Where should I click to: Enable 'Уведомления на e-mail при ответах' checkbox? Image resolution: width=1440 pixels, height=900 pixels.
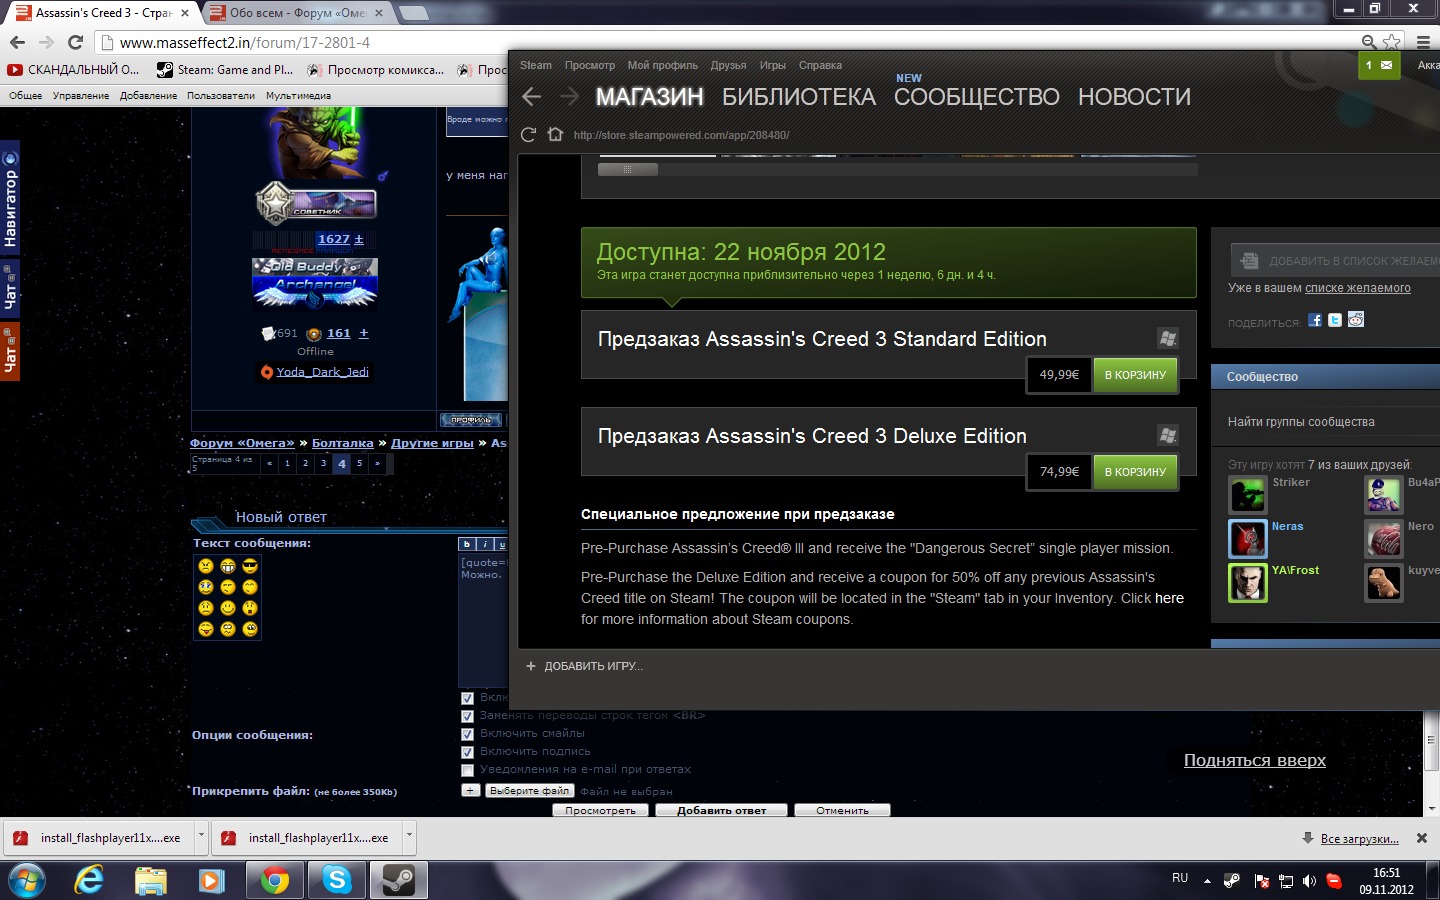(467, 770)
